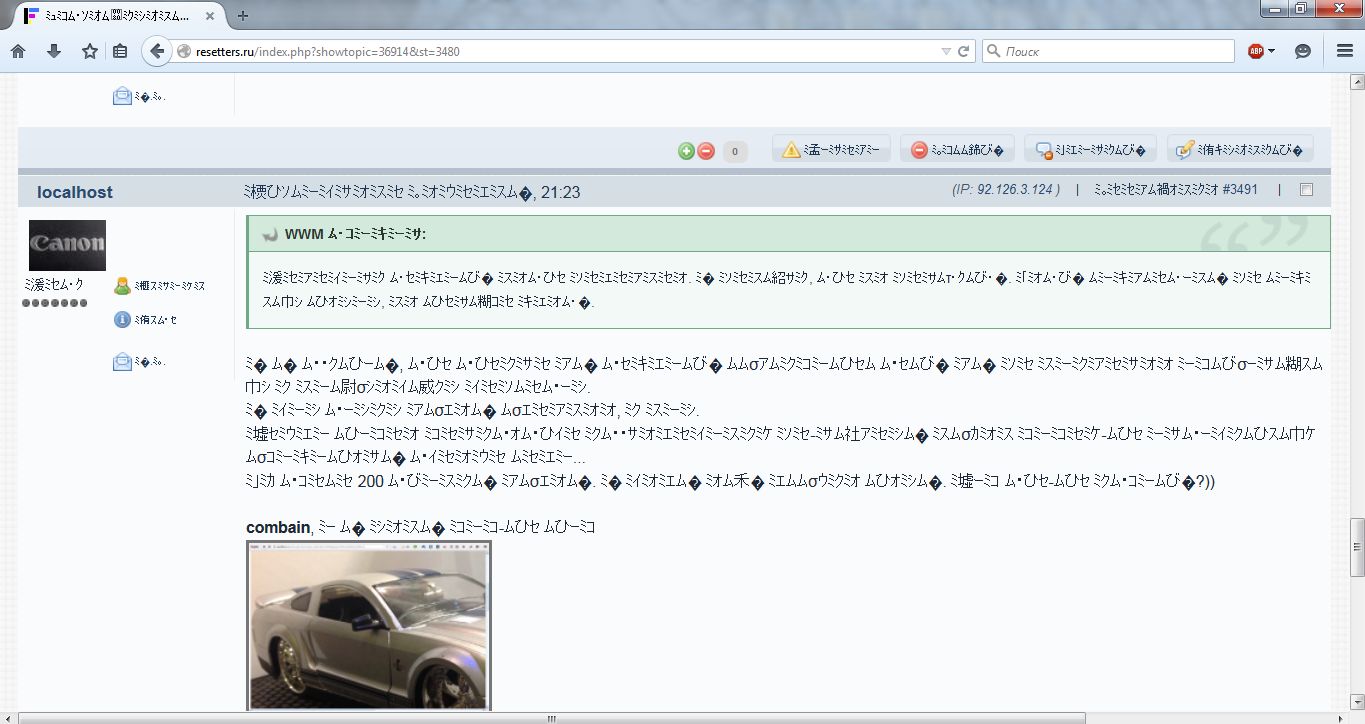This screenshot has width=1365, height=724.
Task: Click the Canon avatar image
Action: coord(67,245)
